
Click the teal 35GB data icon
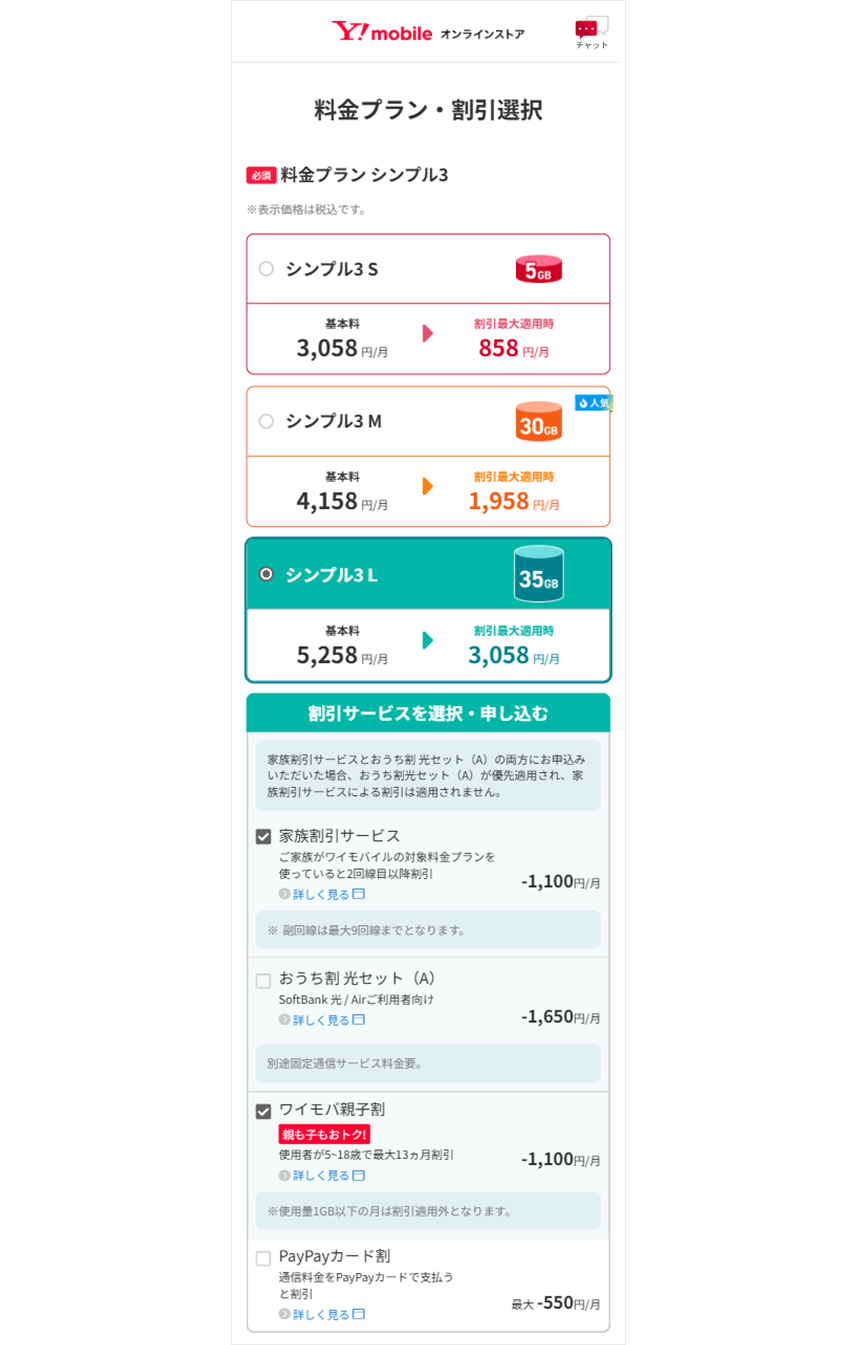[x=539, y=574]
